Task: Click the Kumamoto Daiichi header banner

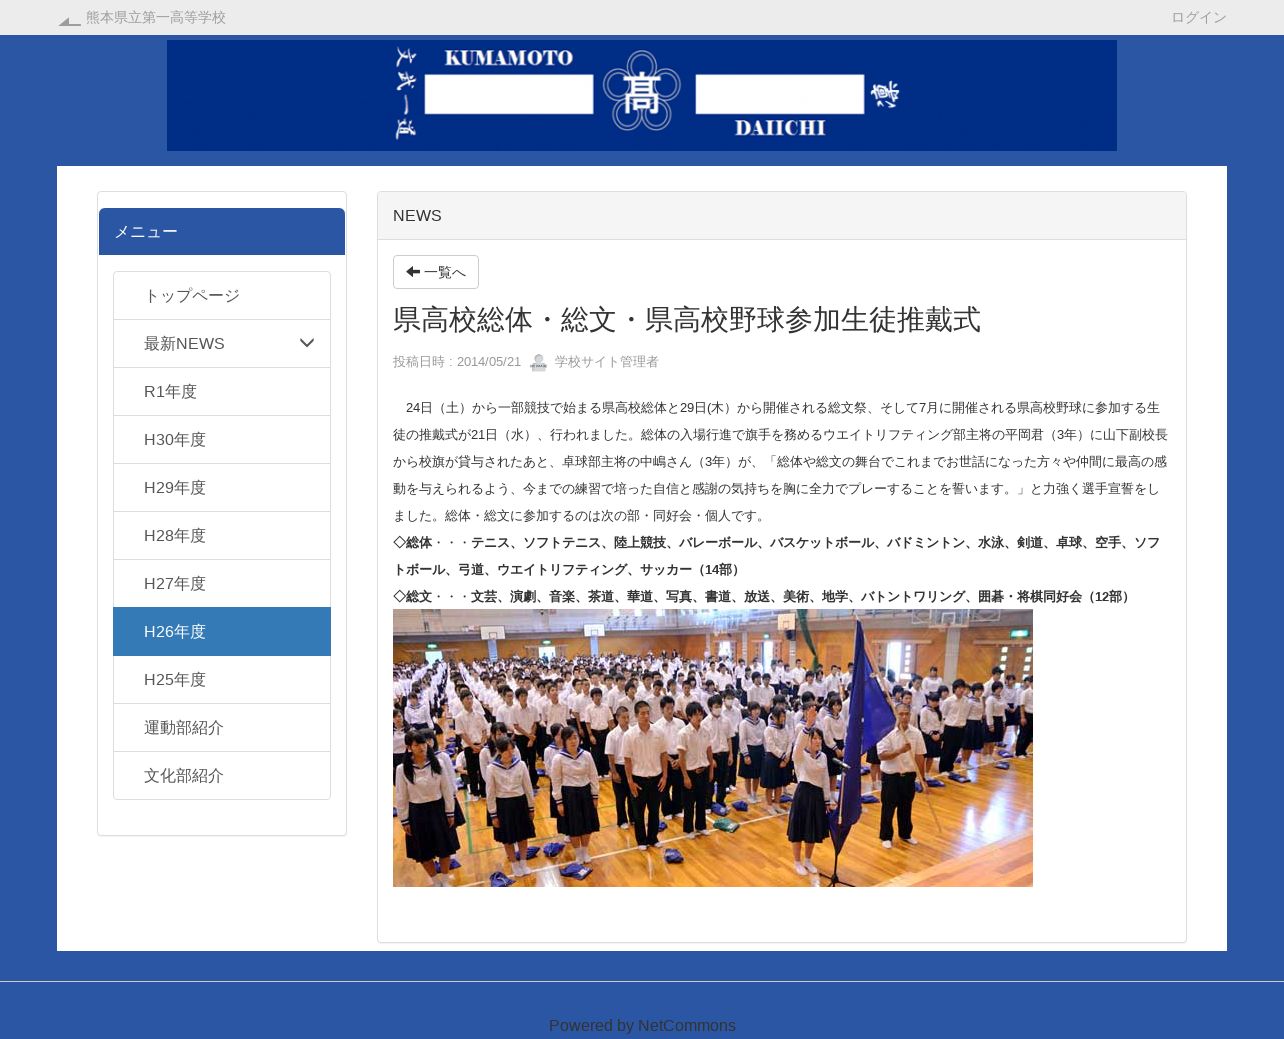Action: [x=642, y=96]
